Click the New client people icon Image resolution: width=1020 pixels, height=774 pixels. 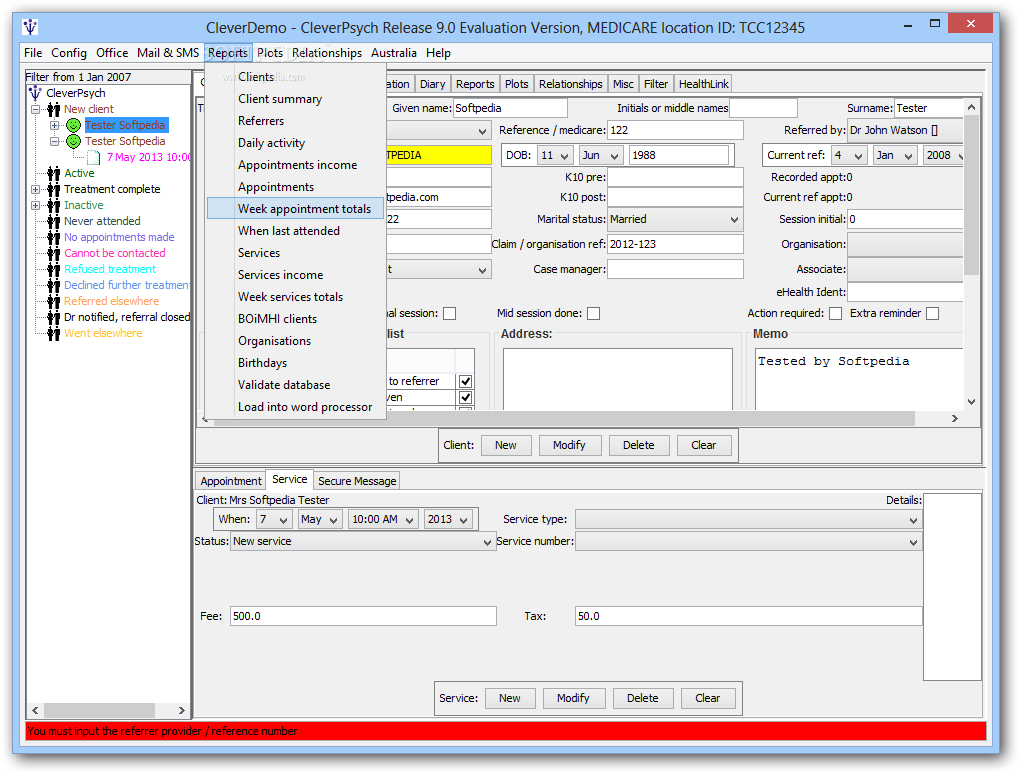coord(54,109)
